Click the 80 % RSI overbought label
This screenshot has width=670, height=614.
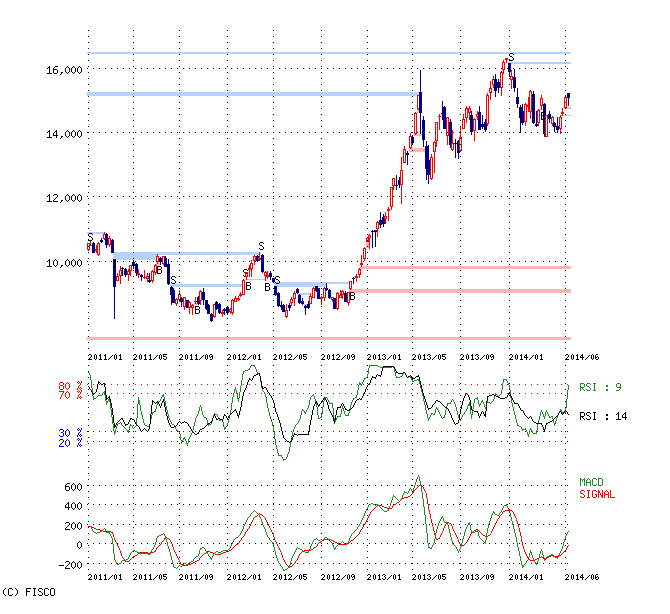[x=69, y=386]
